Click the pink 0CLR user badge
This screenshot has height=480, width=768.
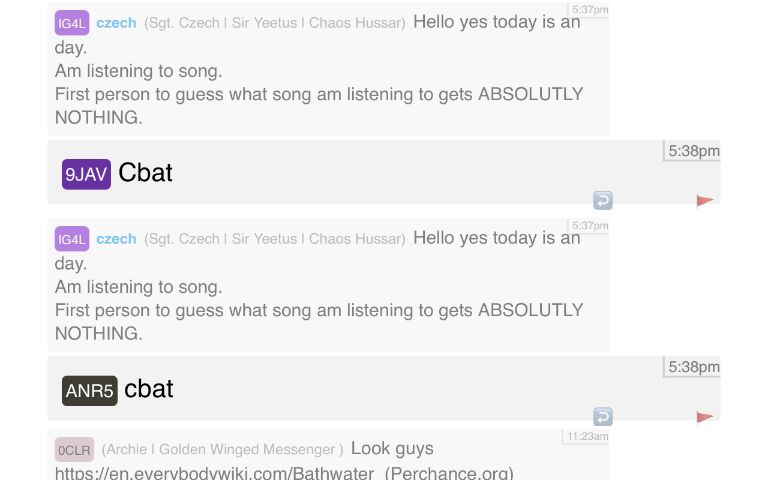tap(74, 450)
